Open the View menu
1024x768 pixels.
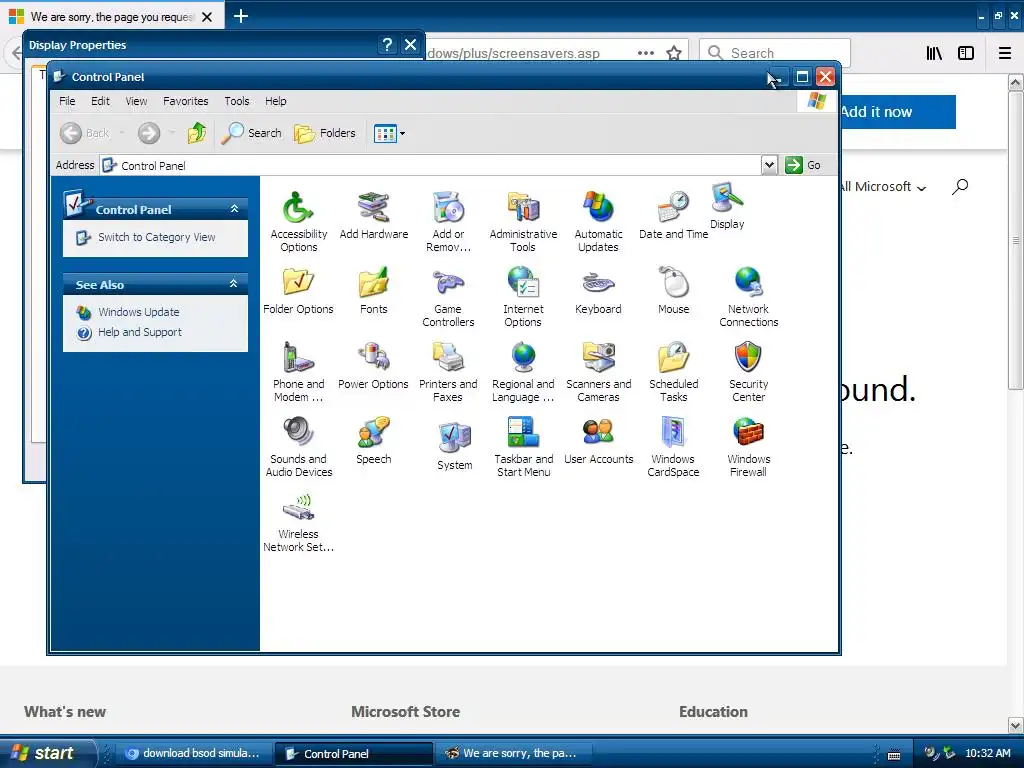tap(136, 101)
